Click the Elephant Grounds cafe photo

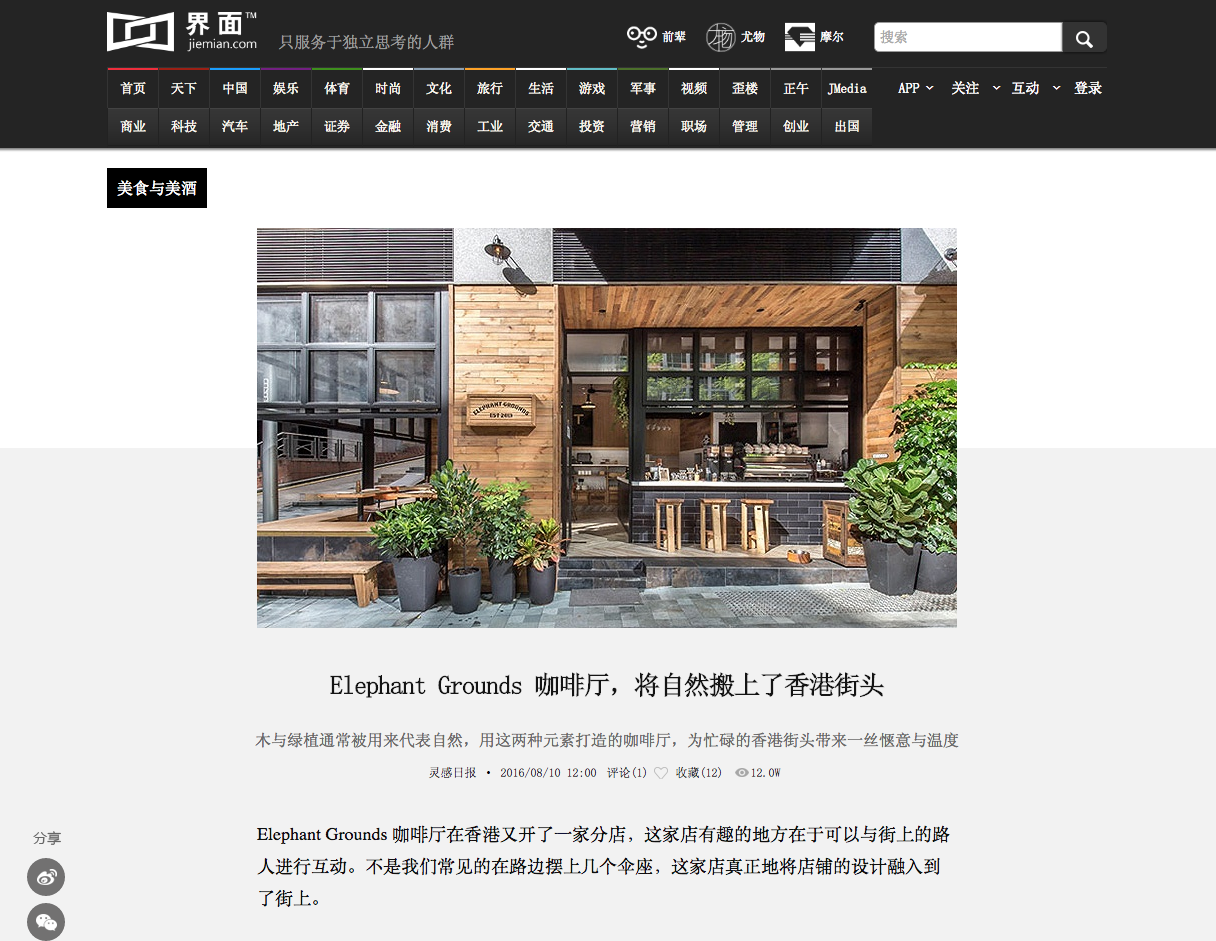click(x=607, y=428)
